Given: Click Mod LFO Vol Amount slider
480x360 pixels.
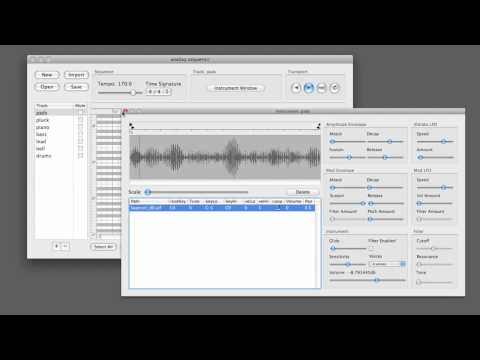Looking at the screenshot, I should tap(435, 203).
